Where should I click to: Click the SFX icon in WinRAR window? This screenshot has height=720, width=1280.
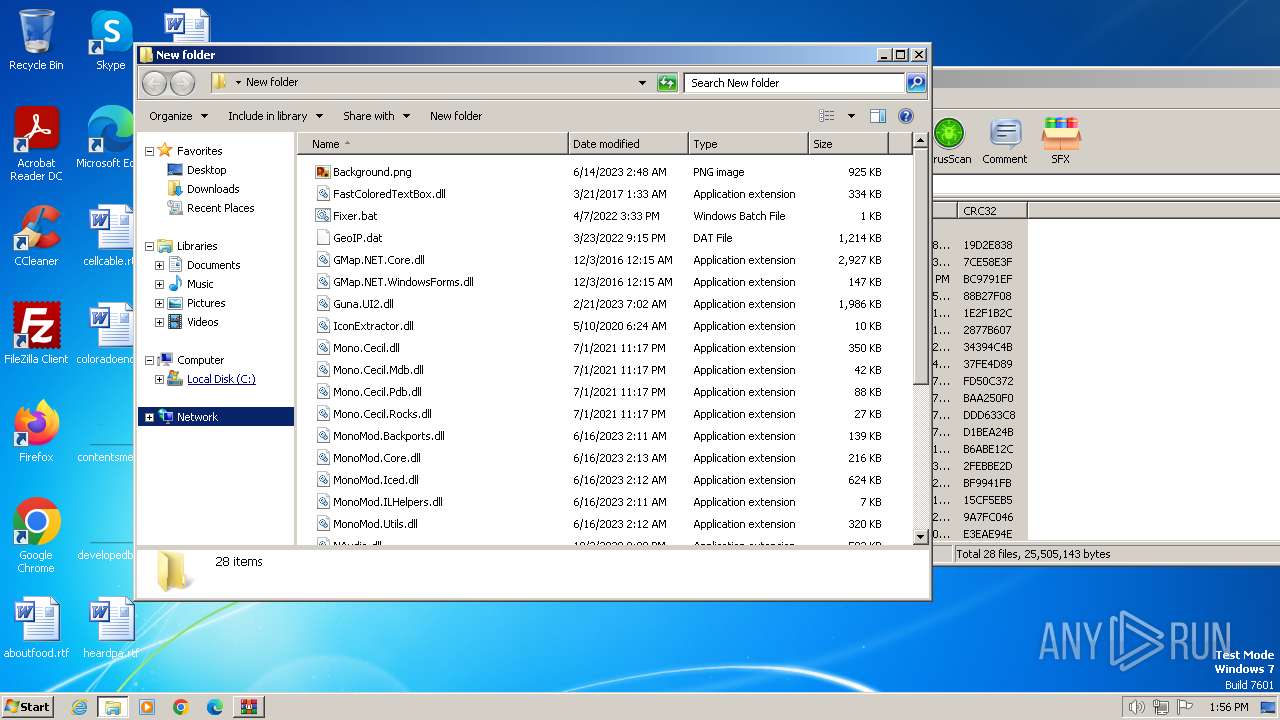coord(1060,141)
